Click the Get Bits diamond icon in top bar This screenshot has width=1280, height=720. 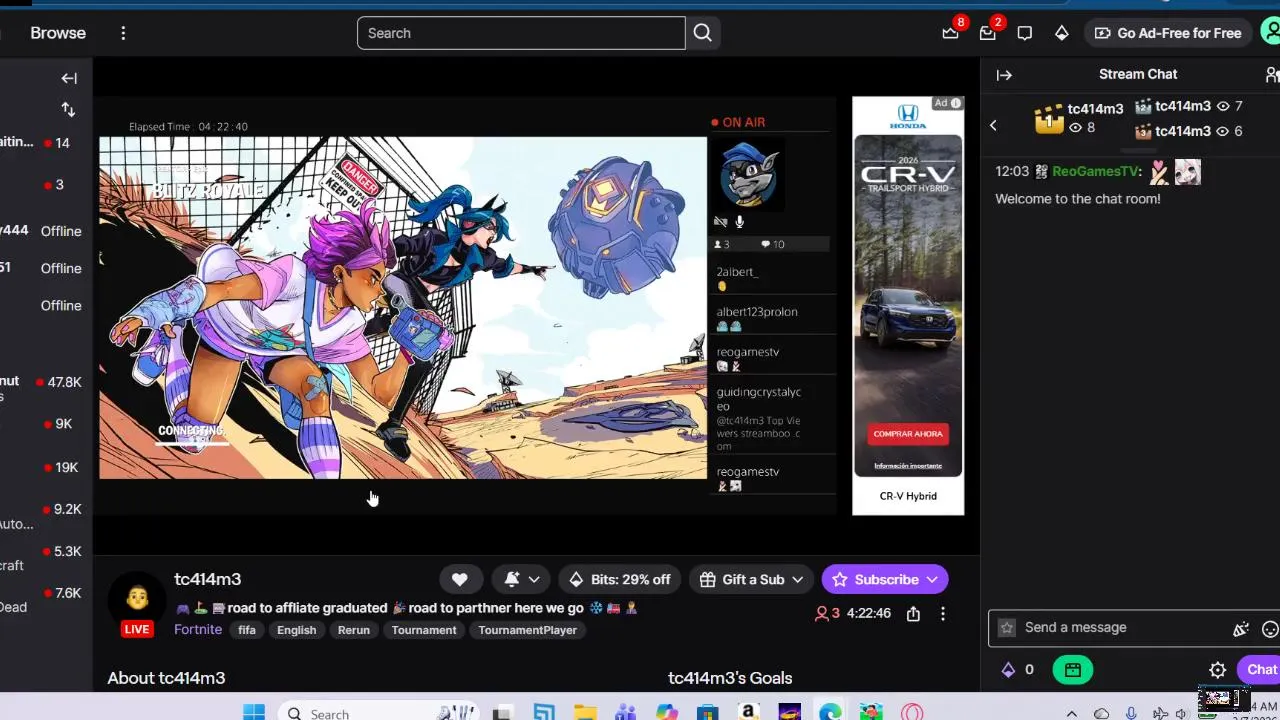pos(1061,33)
